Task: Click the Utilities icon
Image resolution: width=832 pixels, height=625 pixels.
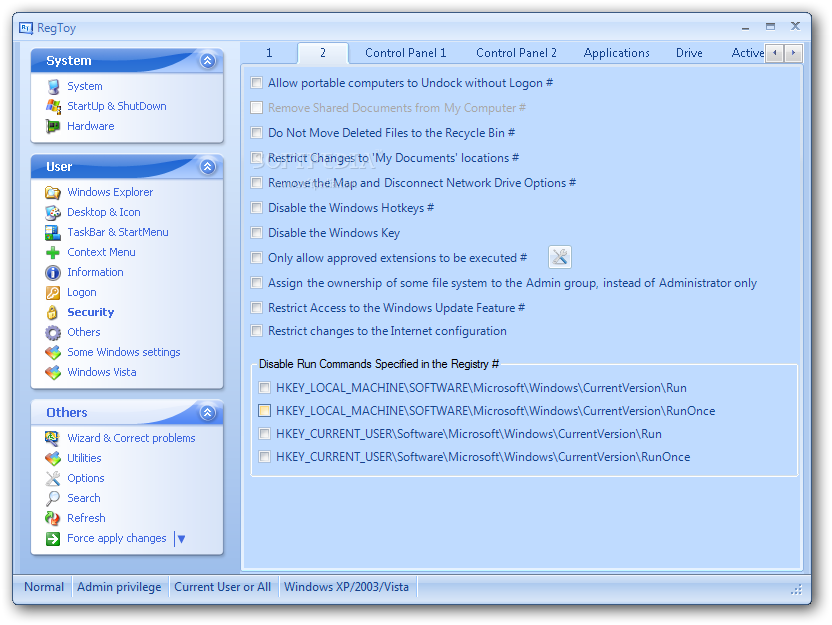Action: coord(53,458)
